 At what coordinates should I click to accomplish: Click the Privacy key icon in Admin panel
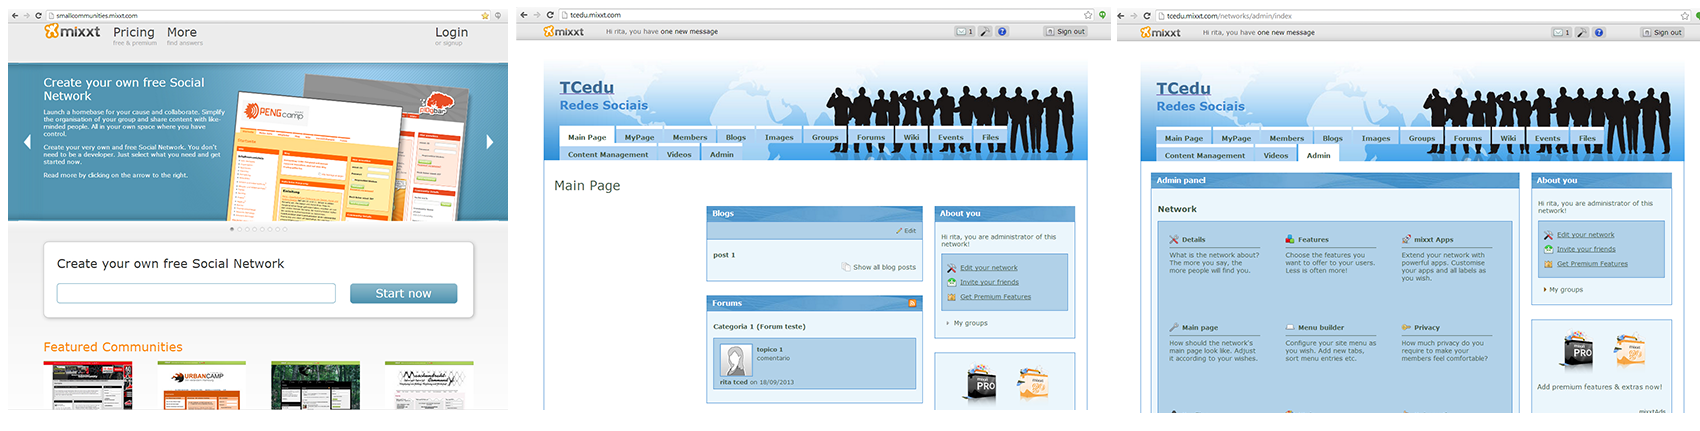tap(1406, 328)
